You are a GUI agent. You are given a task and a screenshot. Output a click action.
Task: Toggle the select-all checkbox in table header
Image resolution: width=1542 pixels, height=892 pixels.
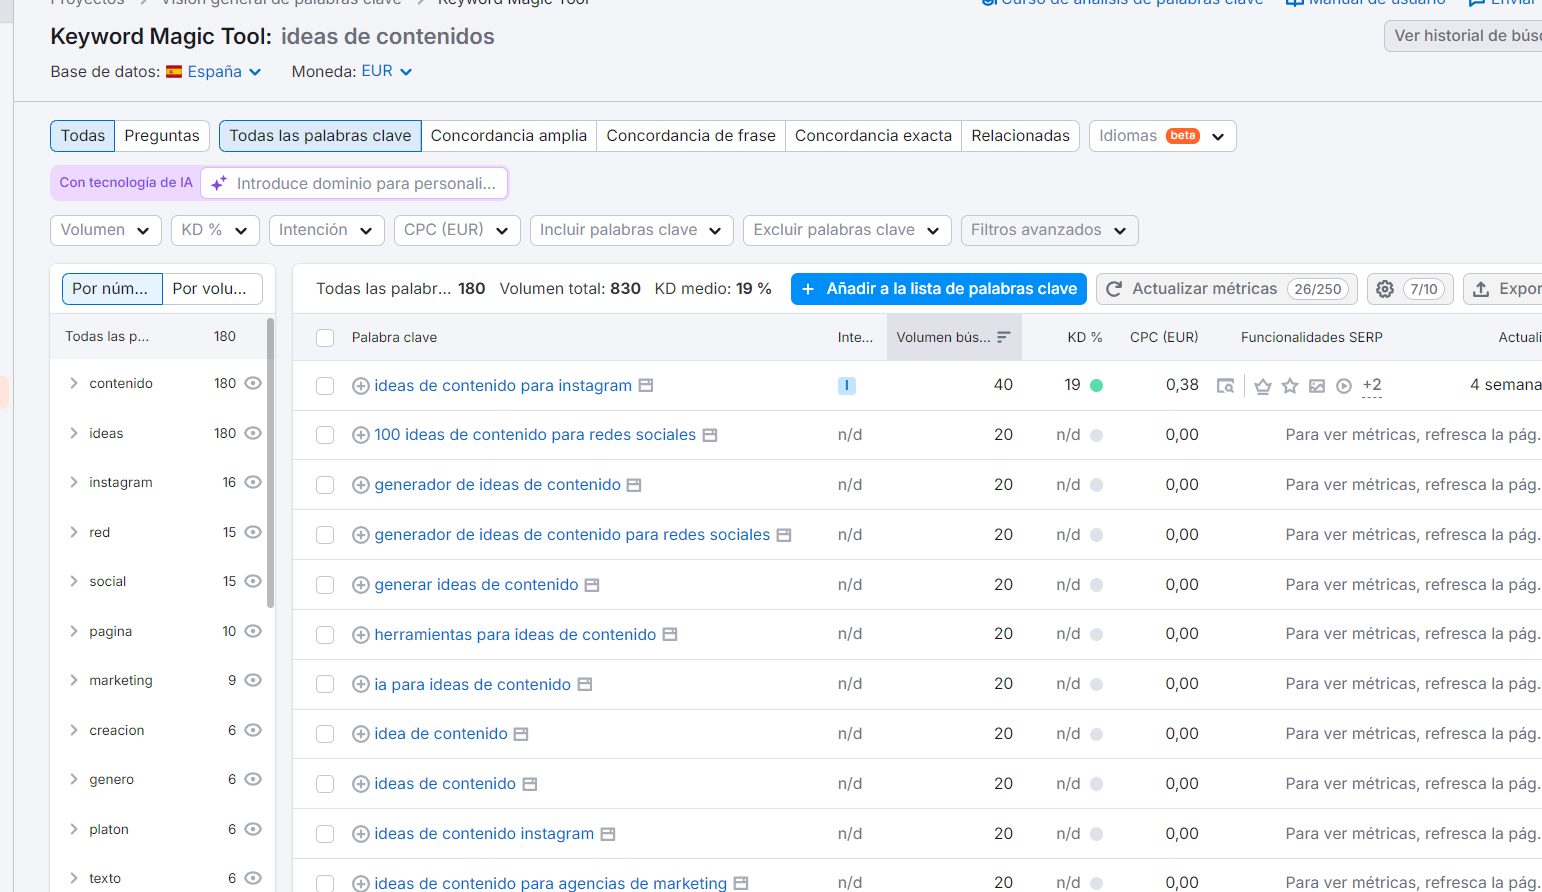(325, 338)
